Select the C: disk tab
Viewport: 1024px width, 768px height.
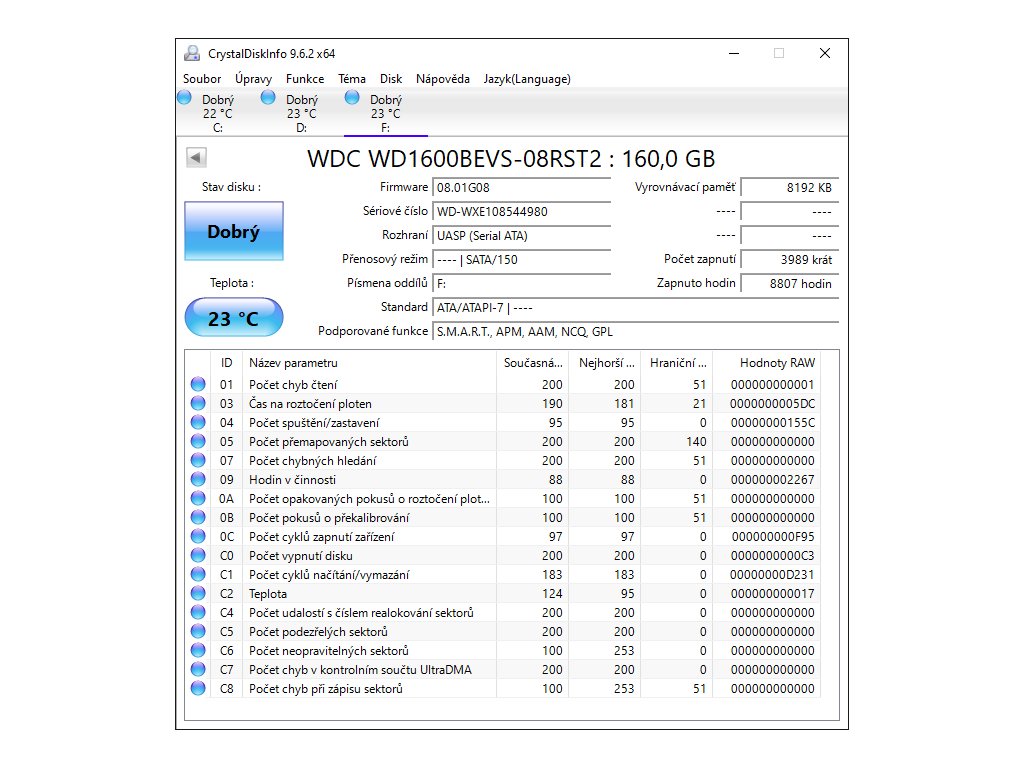coord(217,112)
